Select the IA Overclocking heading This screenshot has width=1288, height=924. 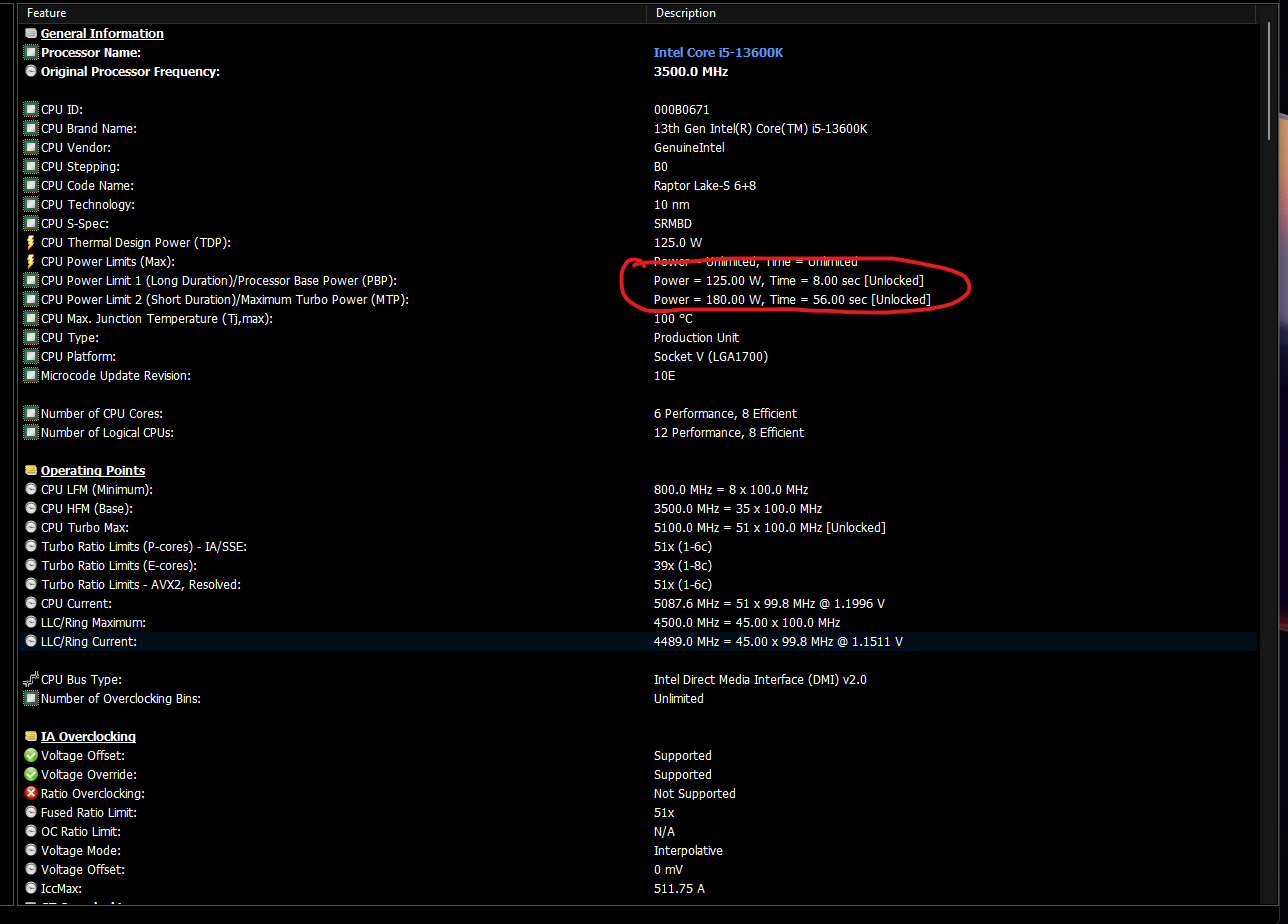pyautogui.click(x=88, y=737)
